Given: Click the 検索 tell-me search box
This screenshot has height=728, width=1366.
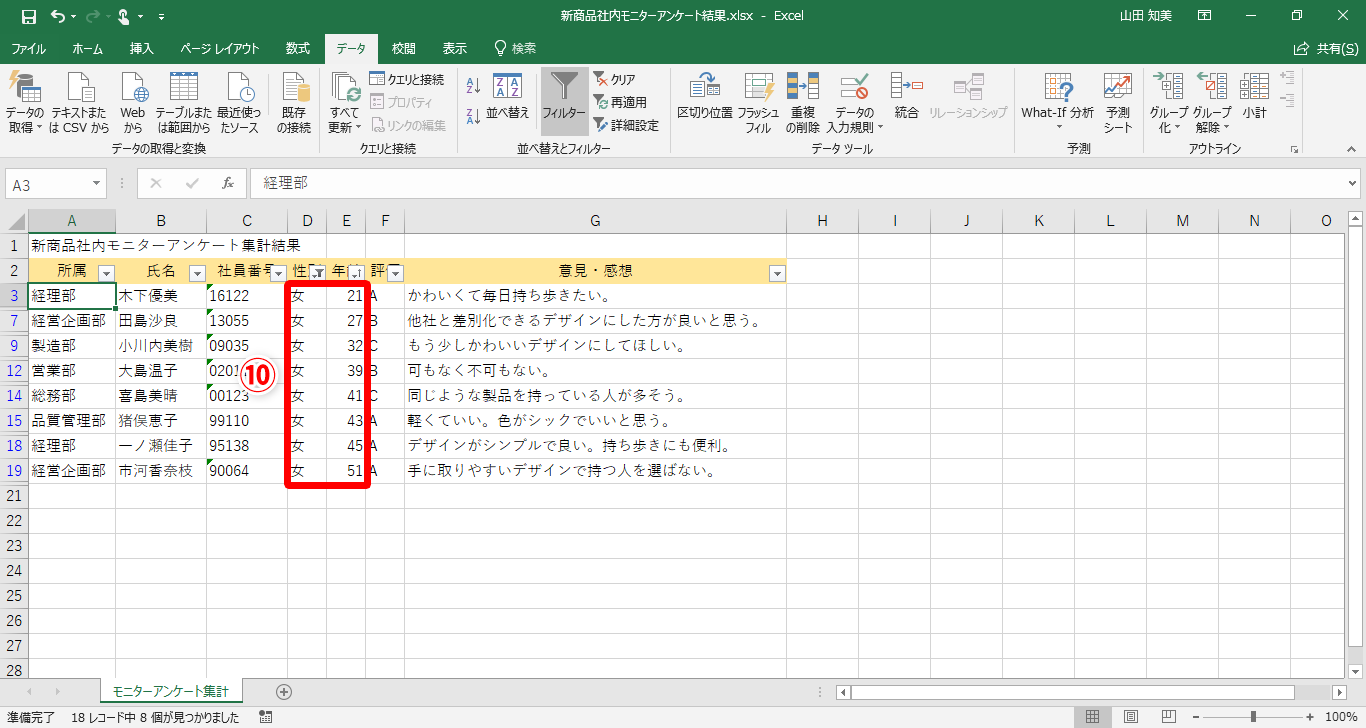Looking at the screenshot, I should 516,48.
